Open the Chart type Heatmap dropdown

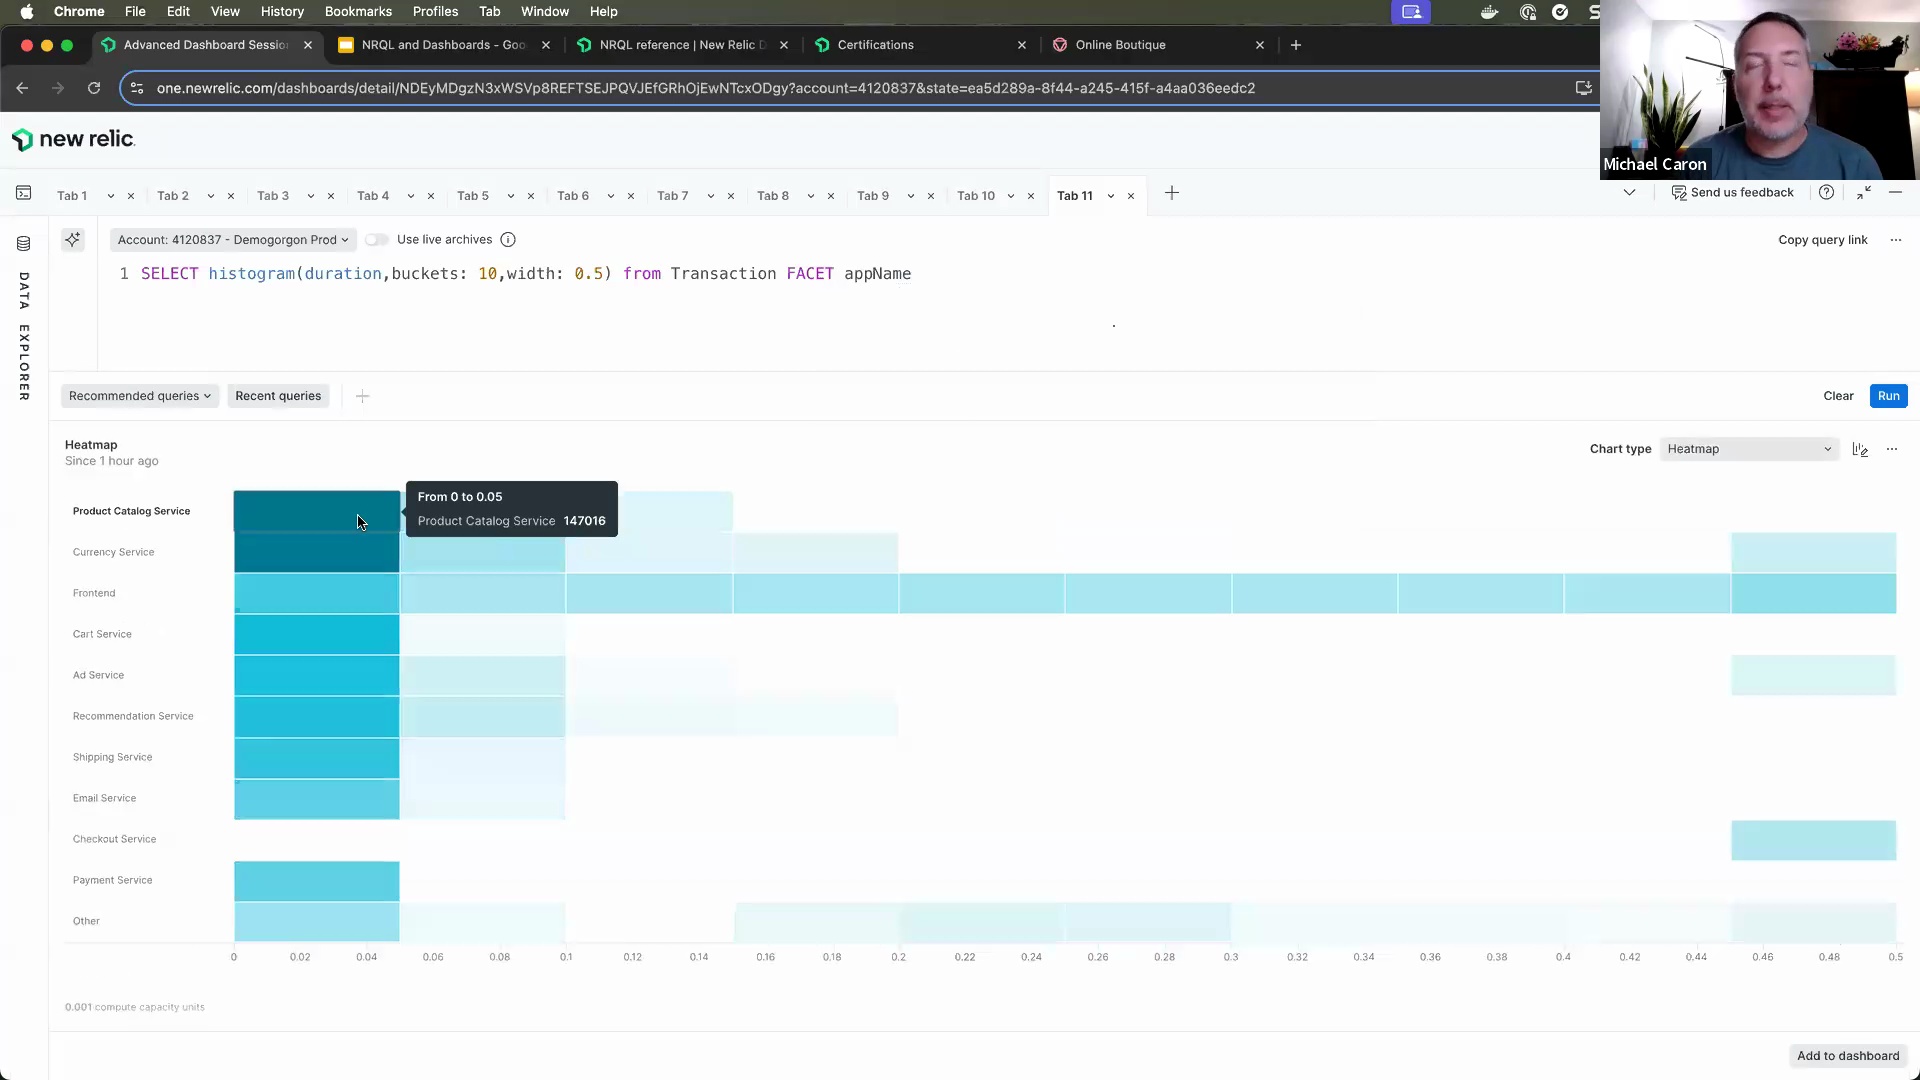pos(1748,450)
